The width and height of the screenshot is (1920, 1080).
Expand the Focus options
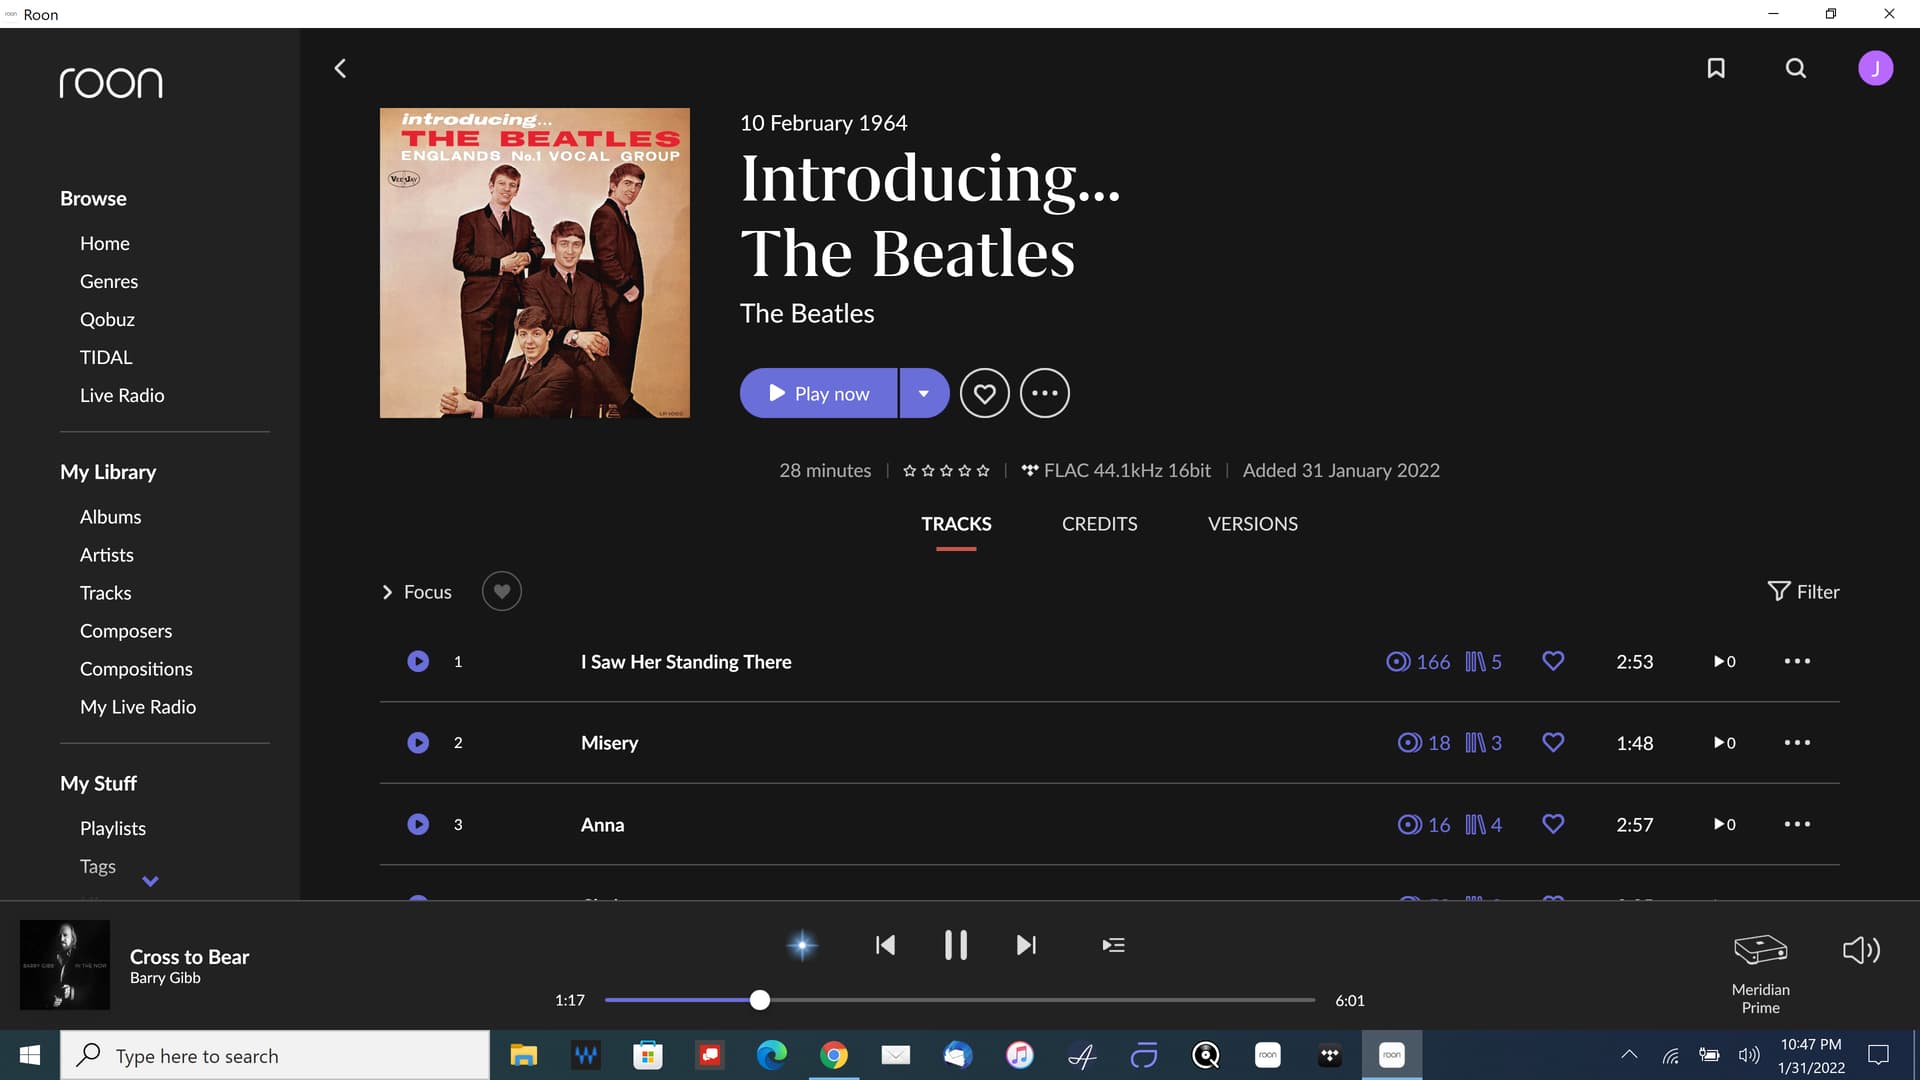[x=417, y=592]
